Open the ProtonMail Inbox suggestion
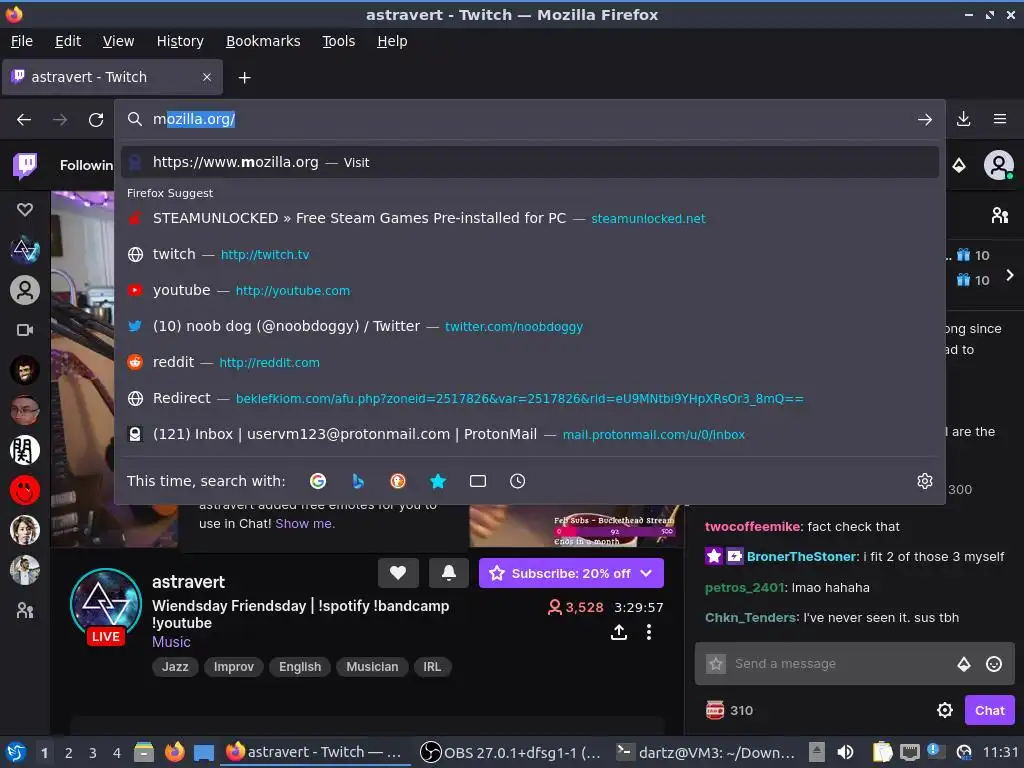The image size is (1024, 768). point(530,434)
